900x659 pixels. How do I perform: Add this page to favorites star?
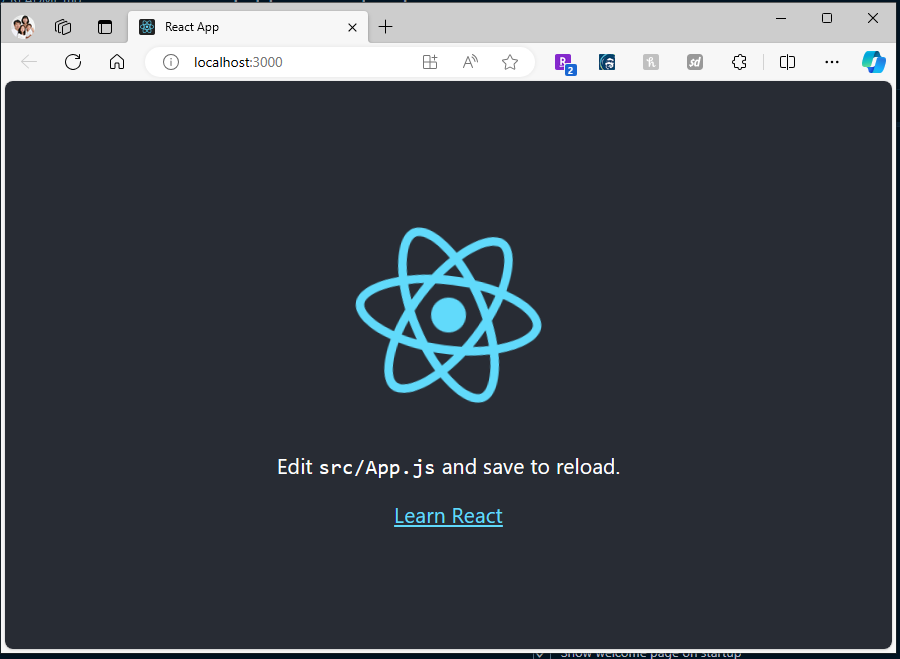pyautogui.click(x=510, y=62)
